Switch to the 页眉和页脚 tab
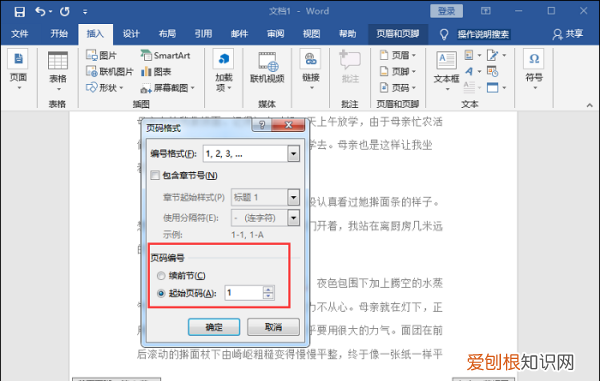The width and height of the screenshot is (600, 381). (398, 34)
